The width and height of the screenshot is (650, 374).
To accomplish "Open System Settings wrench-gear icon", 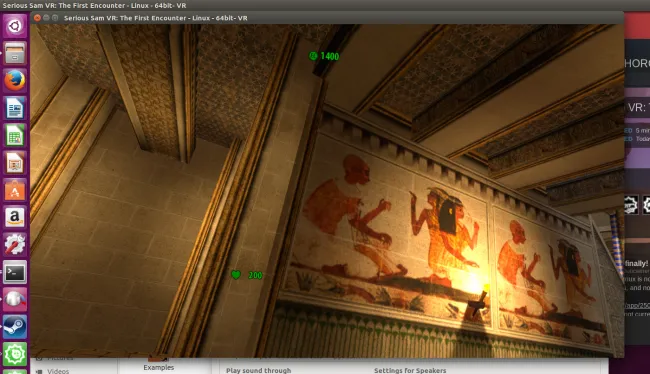I will pyautogui.click(x=15, y=245).
